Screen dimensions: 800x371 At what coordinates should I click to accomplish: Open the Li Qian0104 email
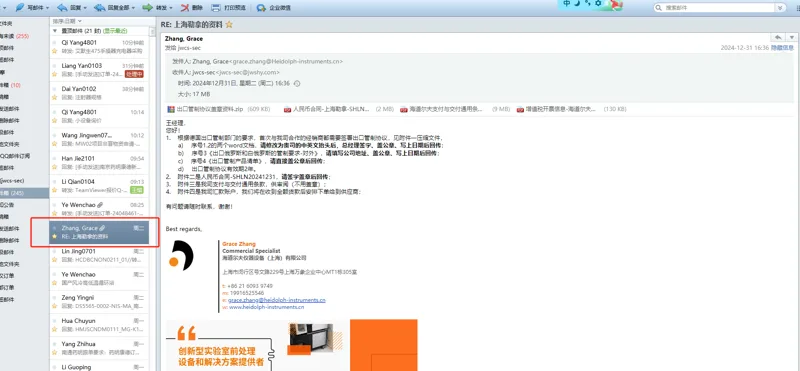(x=99, y=186)
